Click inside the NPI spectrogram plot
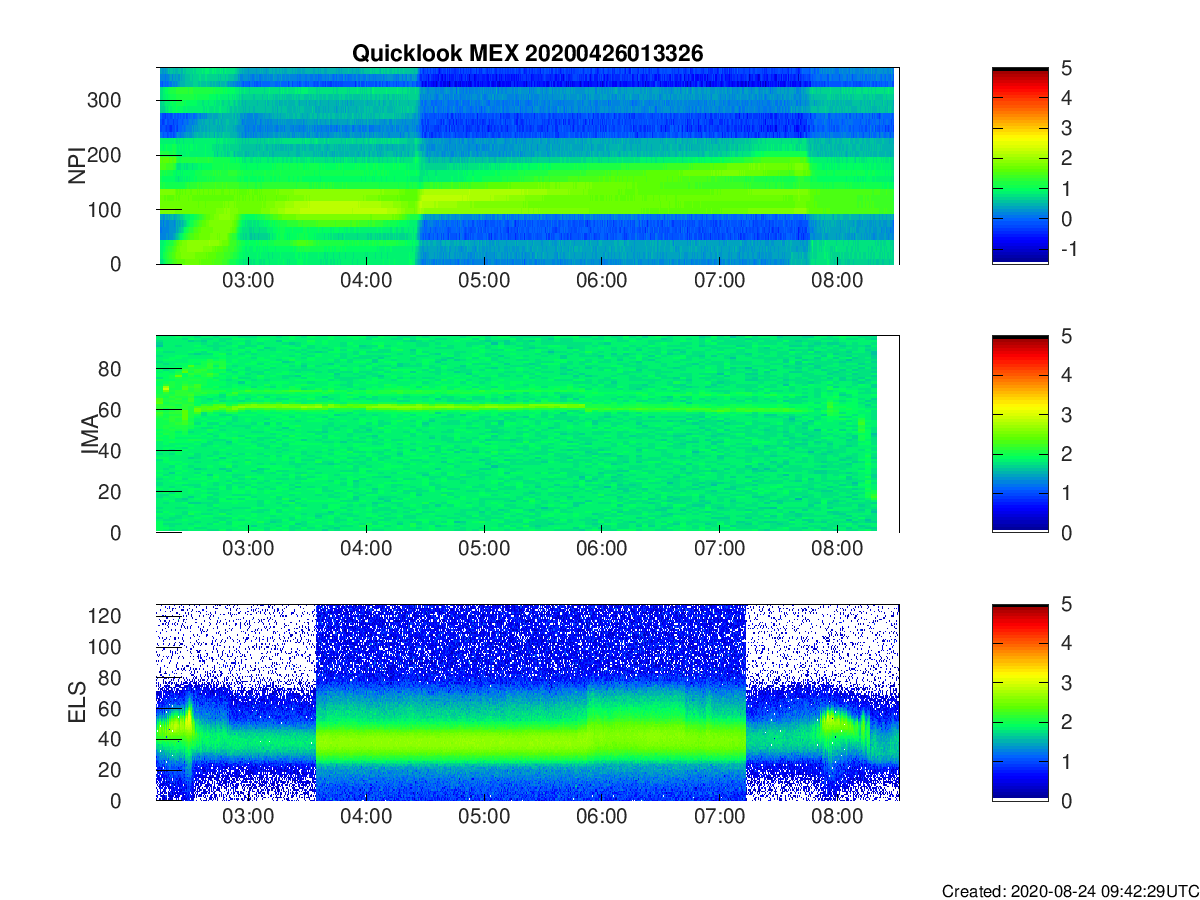The image size is (1200, 900). click(x=527, y=166)
